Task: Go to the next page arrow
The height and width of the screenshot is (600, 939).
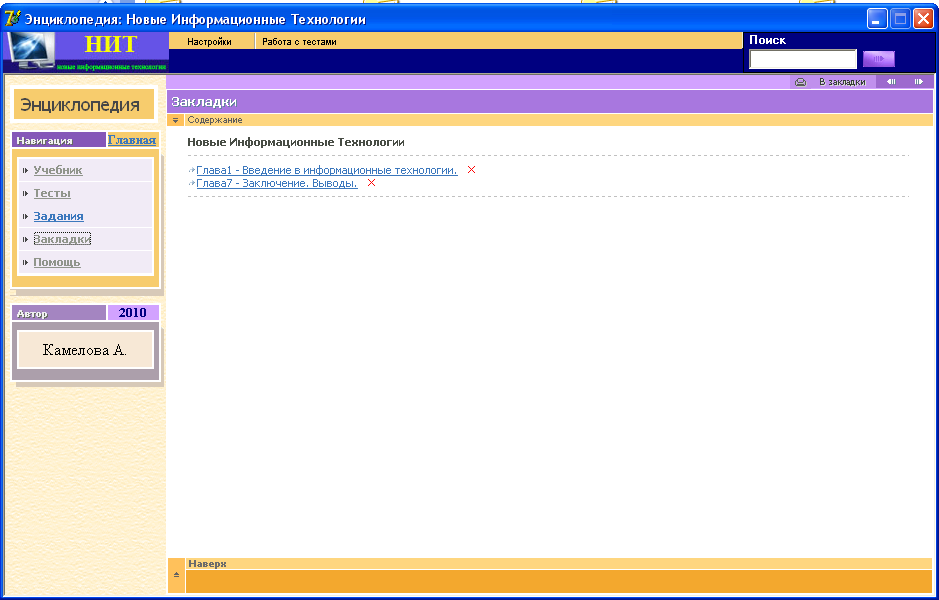Action: point(918,82)
